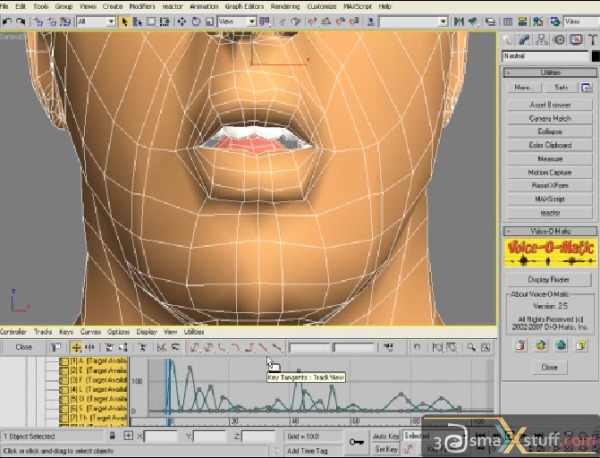Toggle the Set Key mode button

pos(386,449)
